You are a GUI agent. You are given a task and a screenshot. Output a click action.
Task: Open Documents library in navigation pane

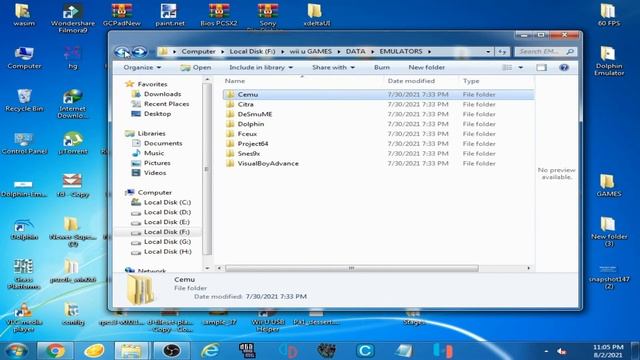click(x=163, y=143)
